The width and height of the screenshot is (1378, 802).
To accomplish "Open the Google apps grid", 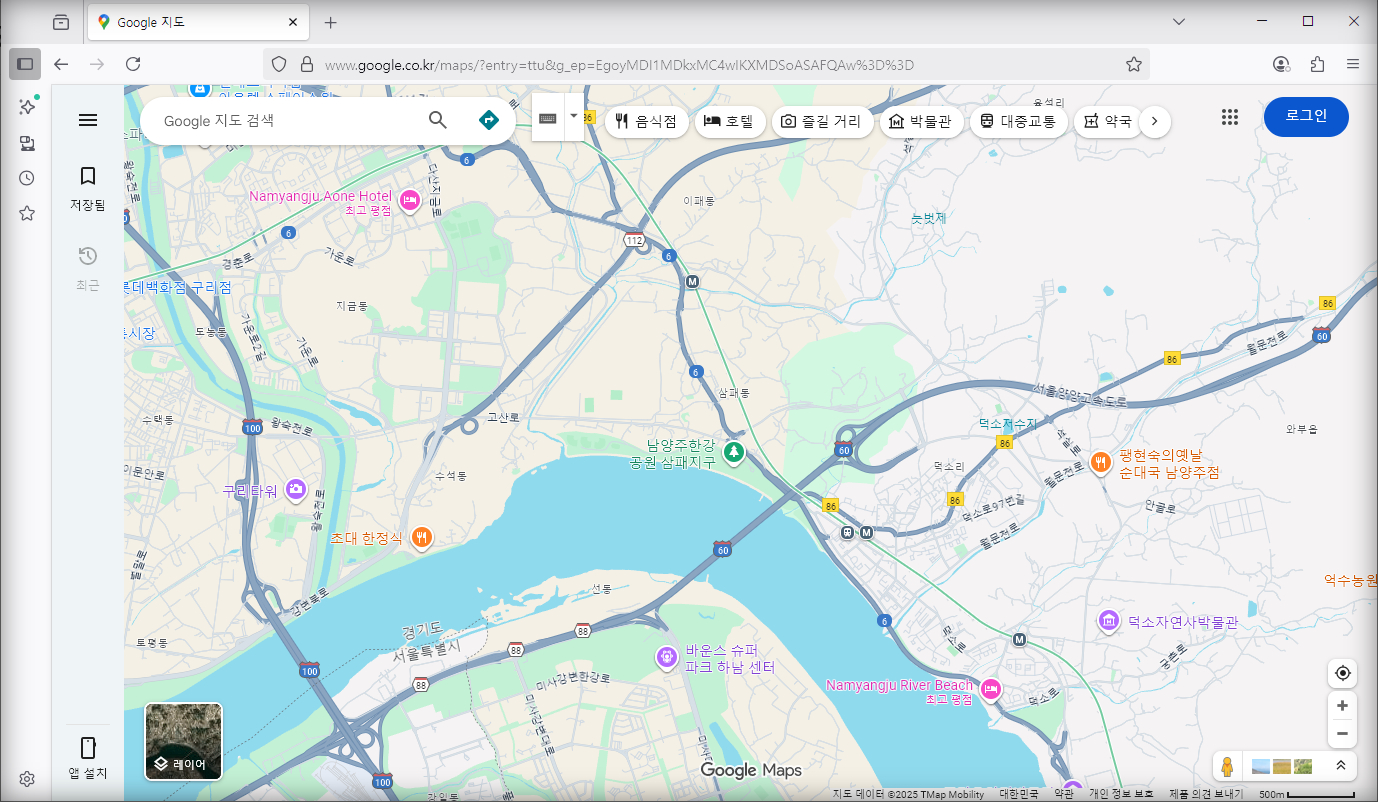I will [1230, 117].
